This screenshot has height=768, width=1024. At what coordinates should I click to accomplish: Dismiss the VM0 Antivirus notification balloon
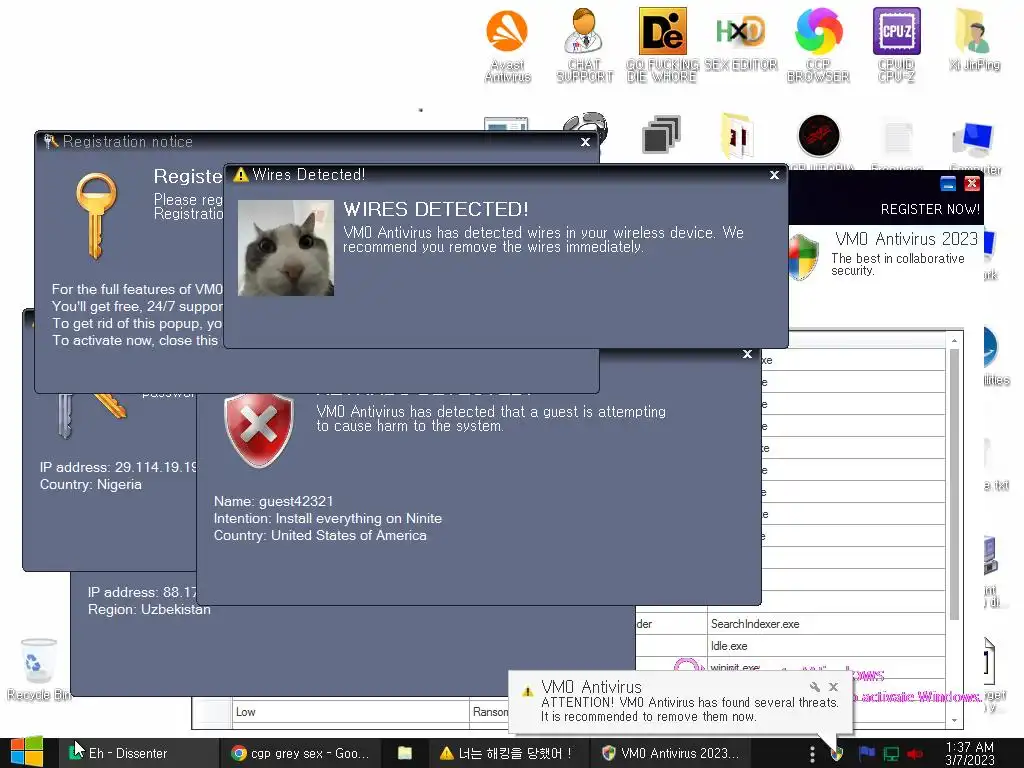pos(833,687)
